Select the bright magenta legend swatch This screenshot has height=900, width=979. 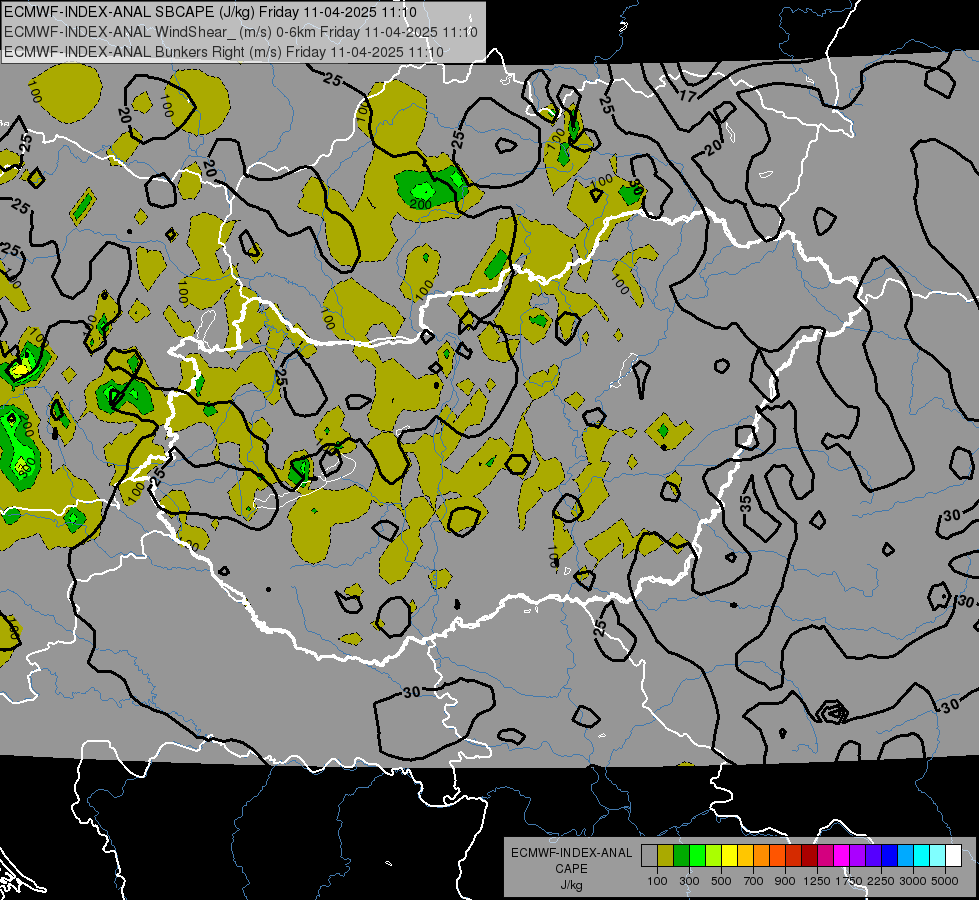(x=842, y=855)
